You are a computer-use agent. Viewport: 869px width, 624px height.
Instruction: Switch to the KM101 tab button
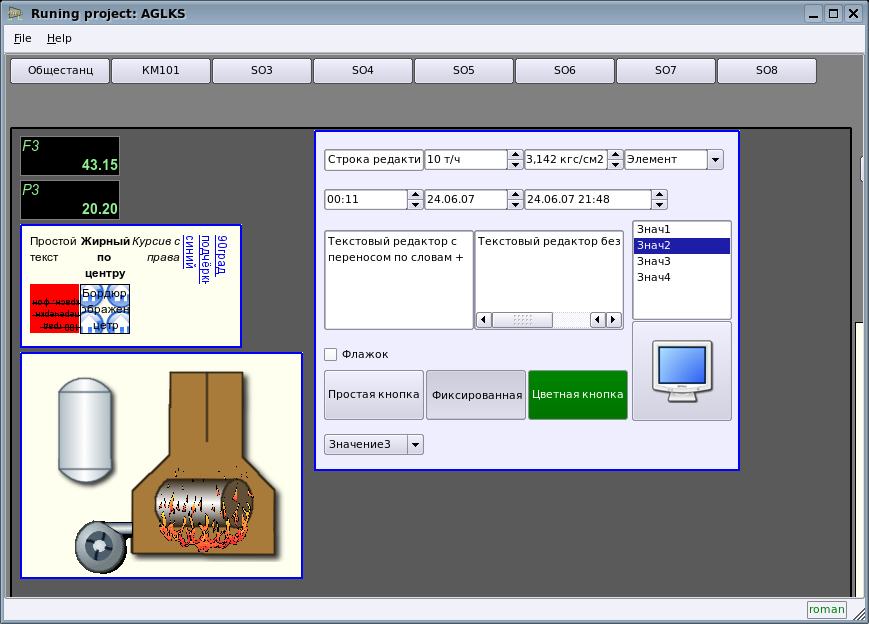point(160,71)
